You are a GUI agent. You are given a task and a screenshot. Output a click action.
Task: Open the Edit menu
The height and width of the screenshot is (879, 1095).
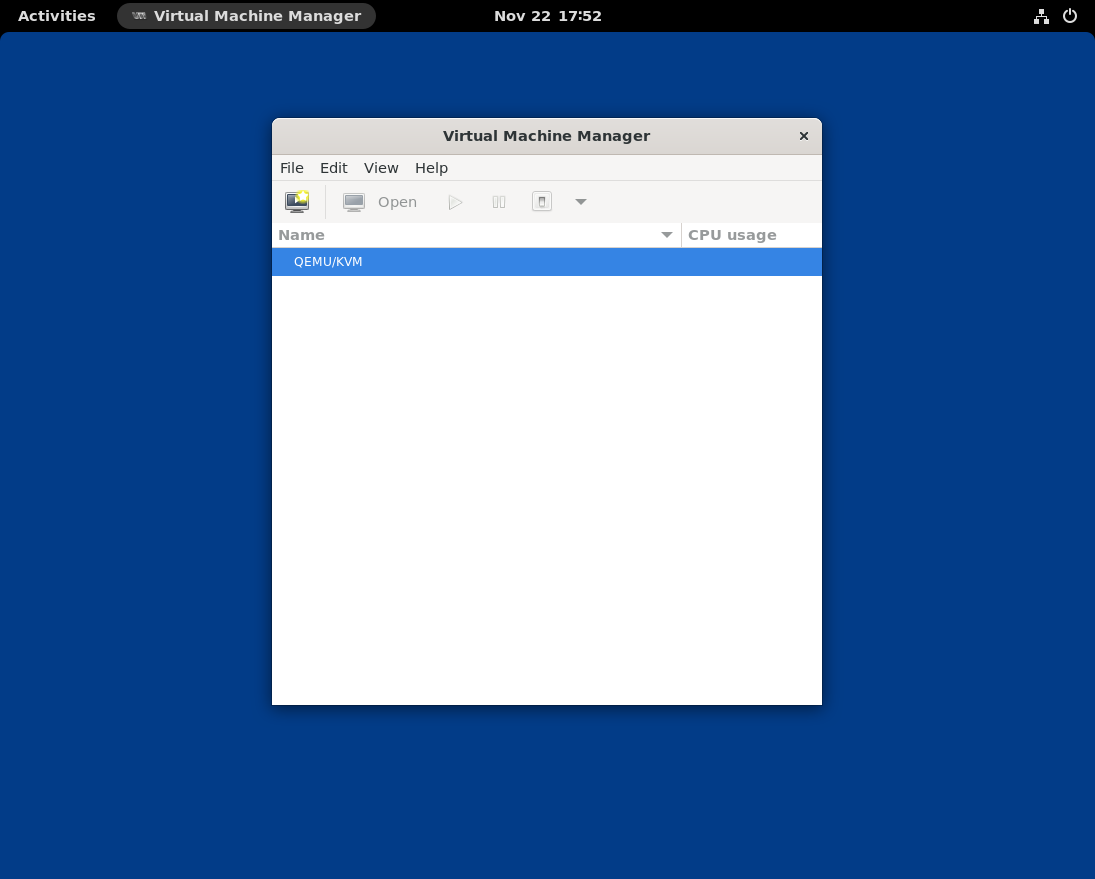pos(333,168)
